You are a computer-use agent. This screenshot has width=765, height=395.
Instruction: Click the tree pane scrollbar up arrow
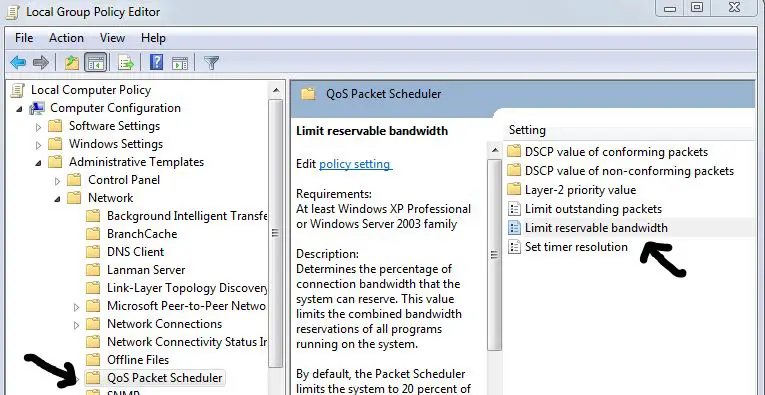tap(276, 91)
